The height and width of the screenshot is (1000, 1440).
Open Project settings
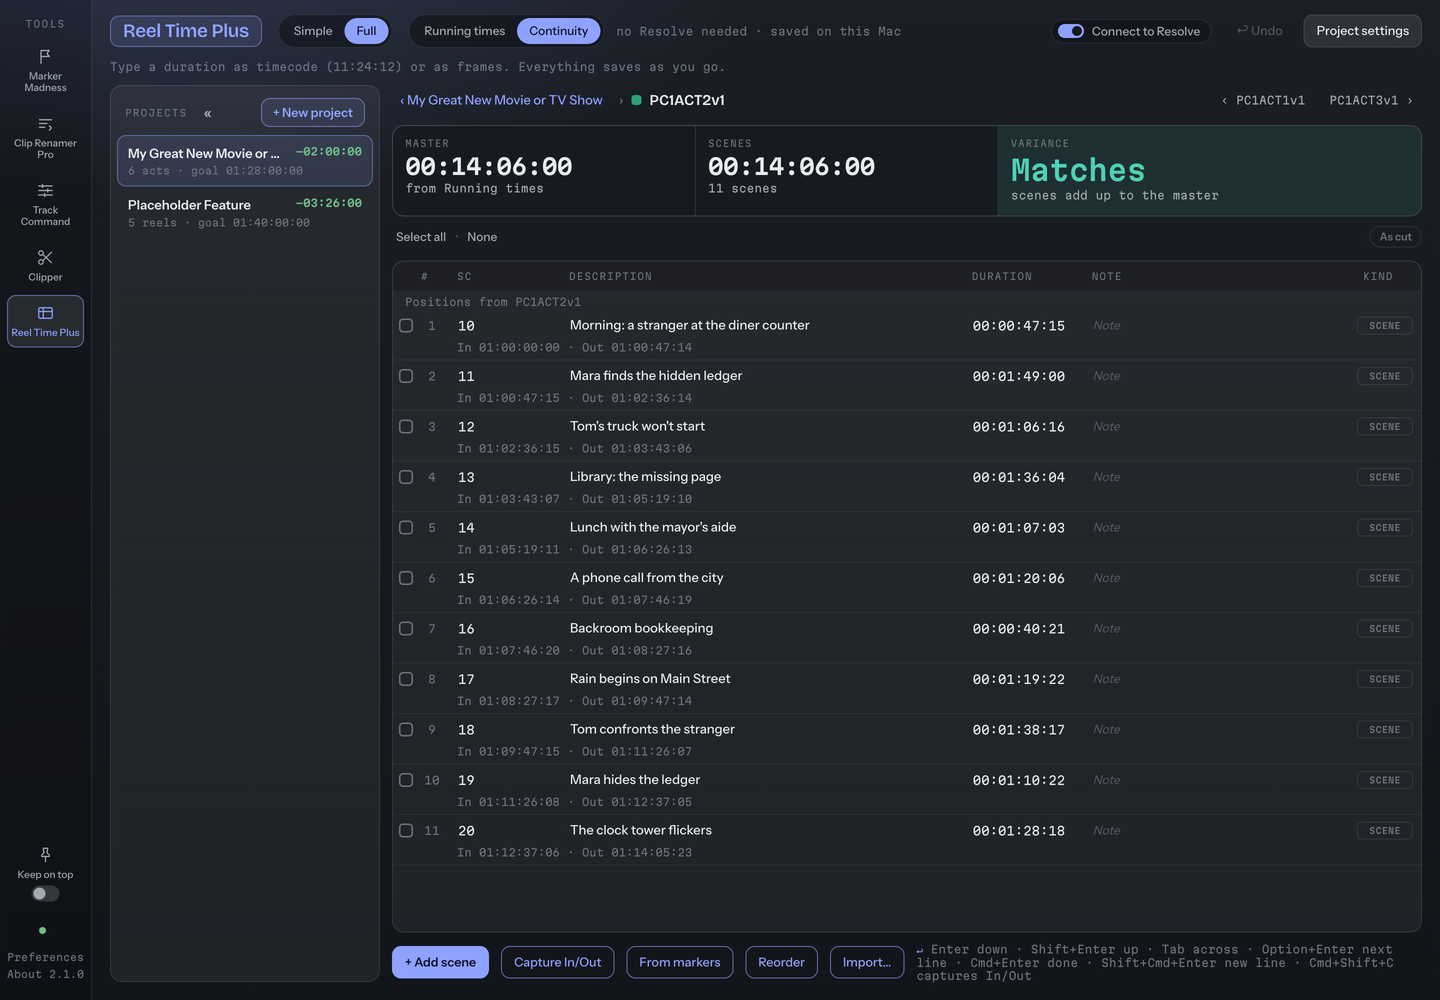click(x=1362, y=31)
